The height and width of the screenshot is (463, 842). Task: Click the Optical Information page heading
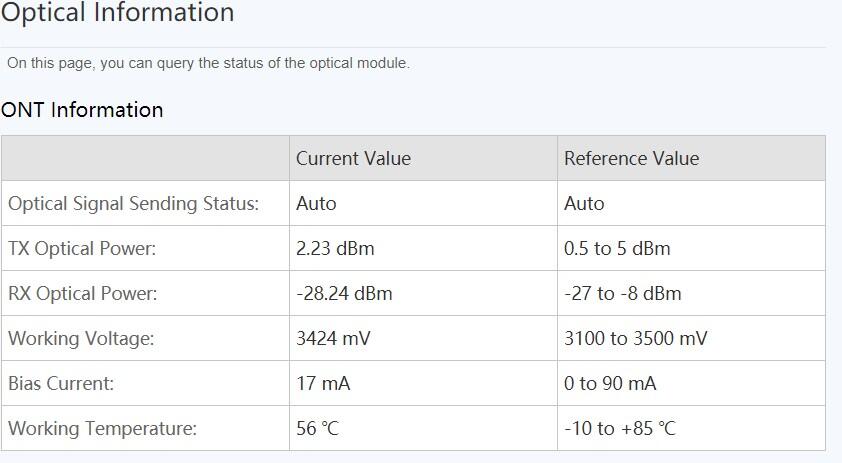pos(117,14)
